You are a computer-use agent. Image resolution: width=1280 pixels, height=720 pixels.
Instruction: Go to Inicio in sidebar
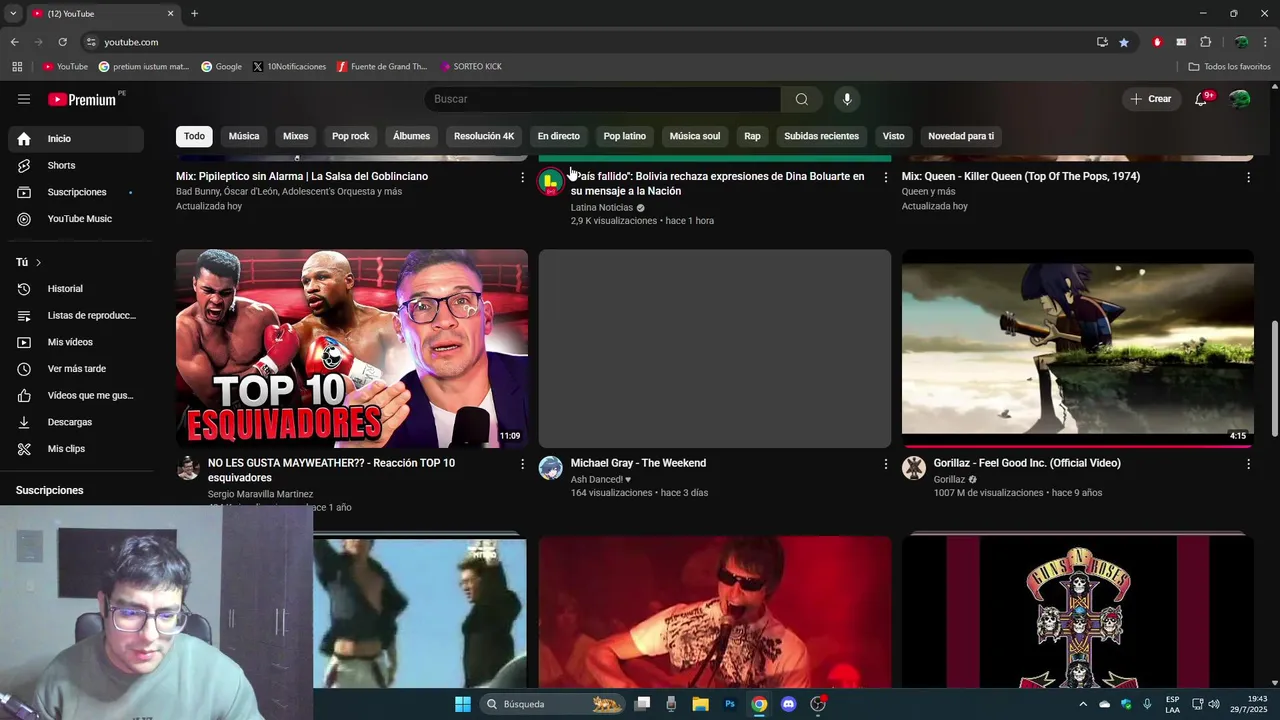click(76, 139)
